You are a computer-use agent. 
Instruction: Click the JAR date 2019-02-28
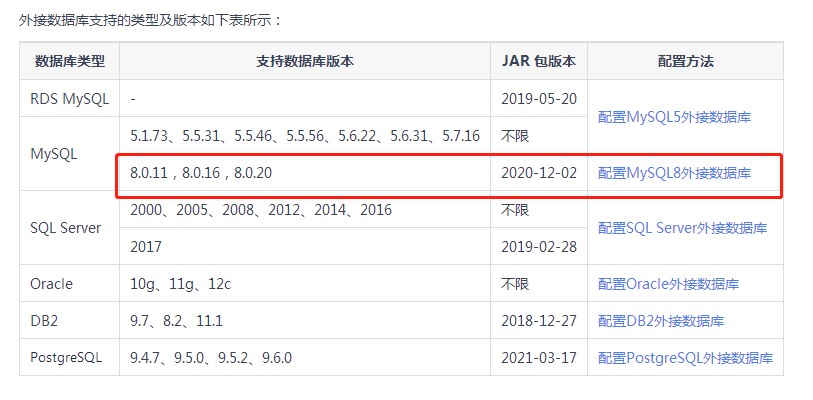[539, 246]
